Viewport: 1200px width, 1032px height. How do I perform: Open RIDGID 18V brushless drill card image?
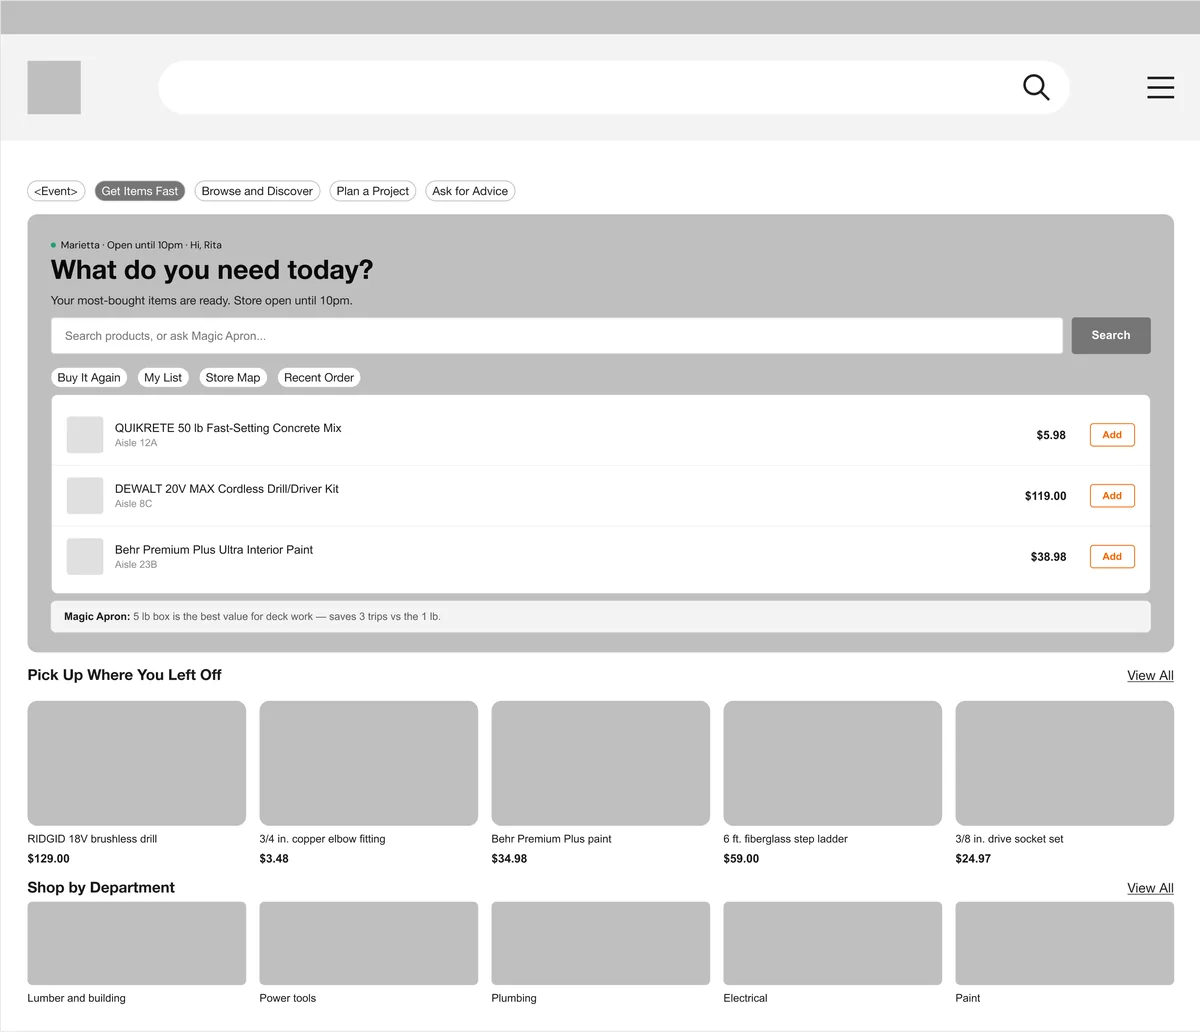(137, 763)
